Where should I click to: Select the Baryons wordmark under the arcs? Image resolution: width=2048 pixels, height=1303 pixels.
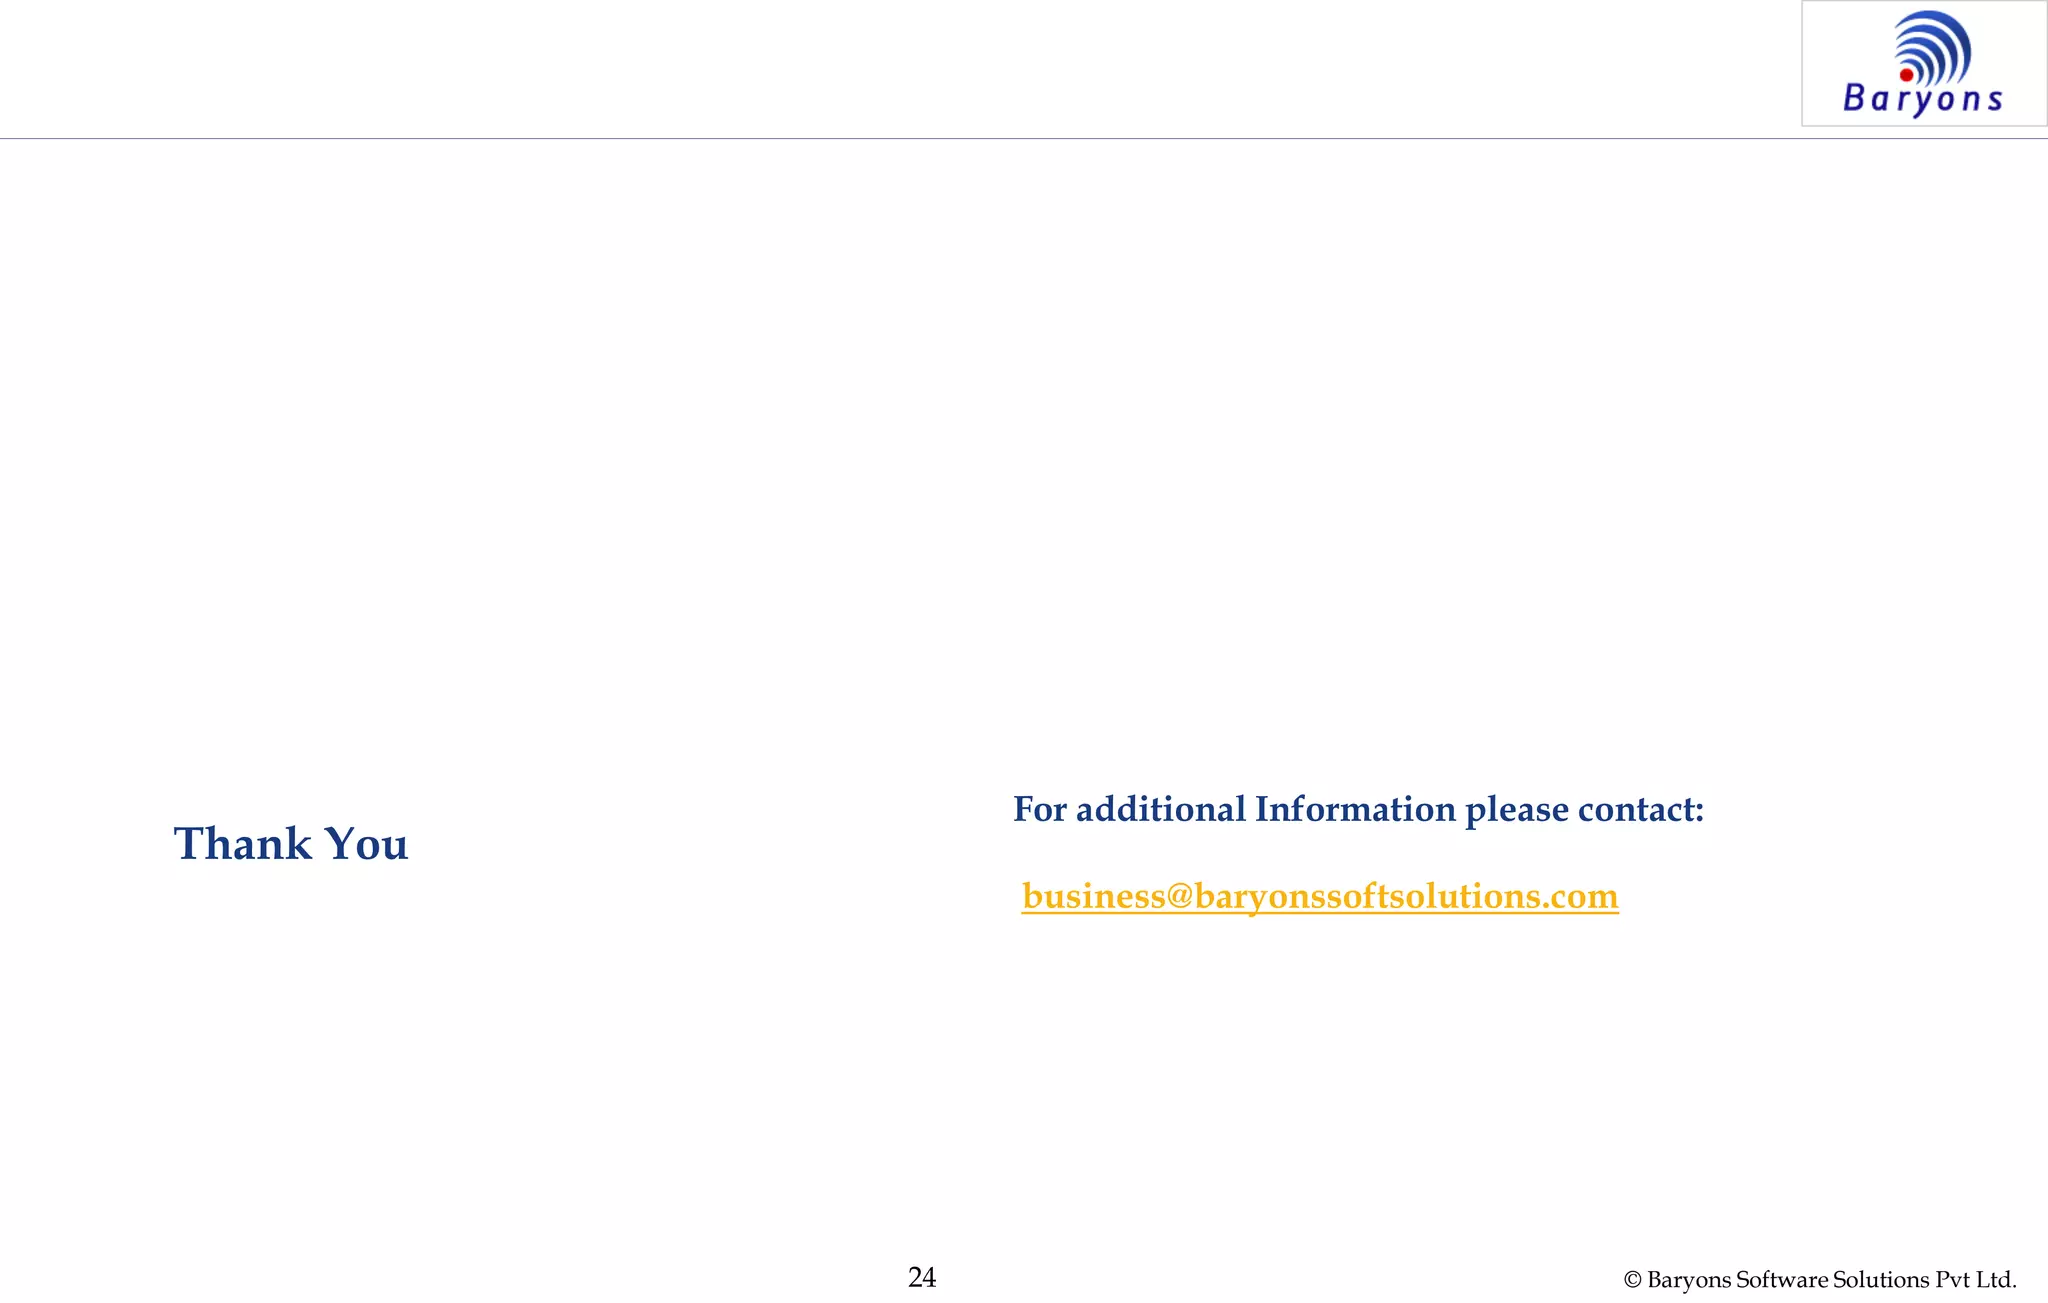[x=1922, y=100]
